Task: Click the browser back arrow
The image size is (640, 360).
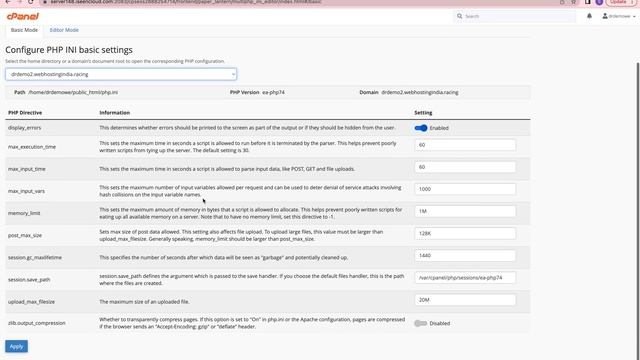Action: [9, 2]
